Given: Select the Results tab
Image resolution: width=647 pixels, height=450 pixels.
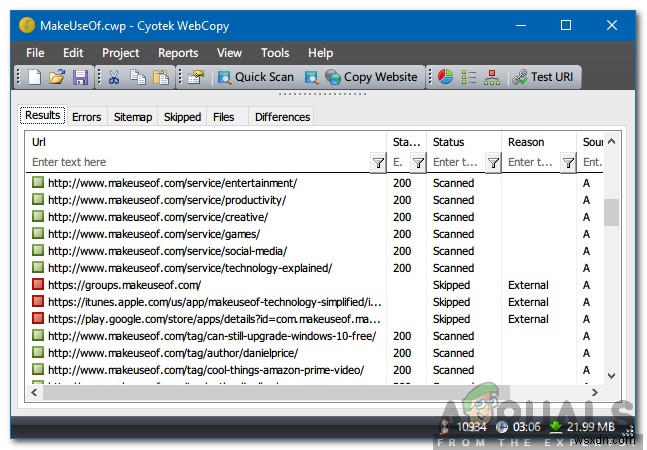Looking at the screenshot, I should coord(43,115).
